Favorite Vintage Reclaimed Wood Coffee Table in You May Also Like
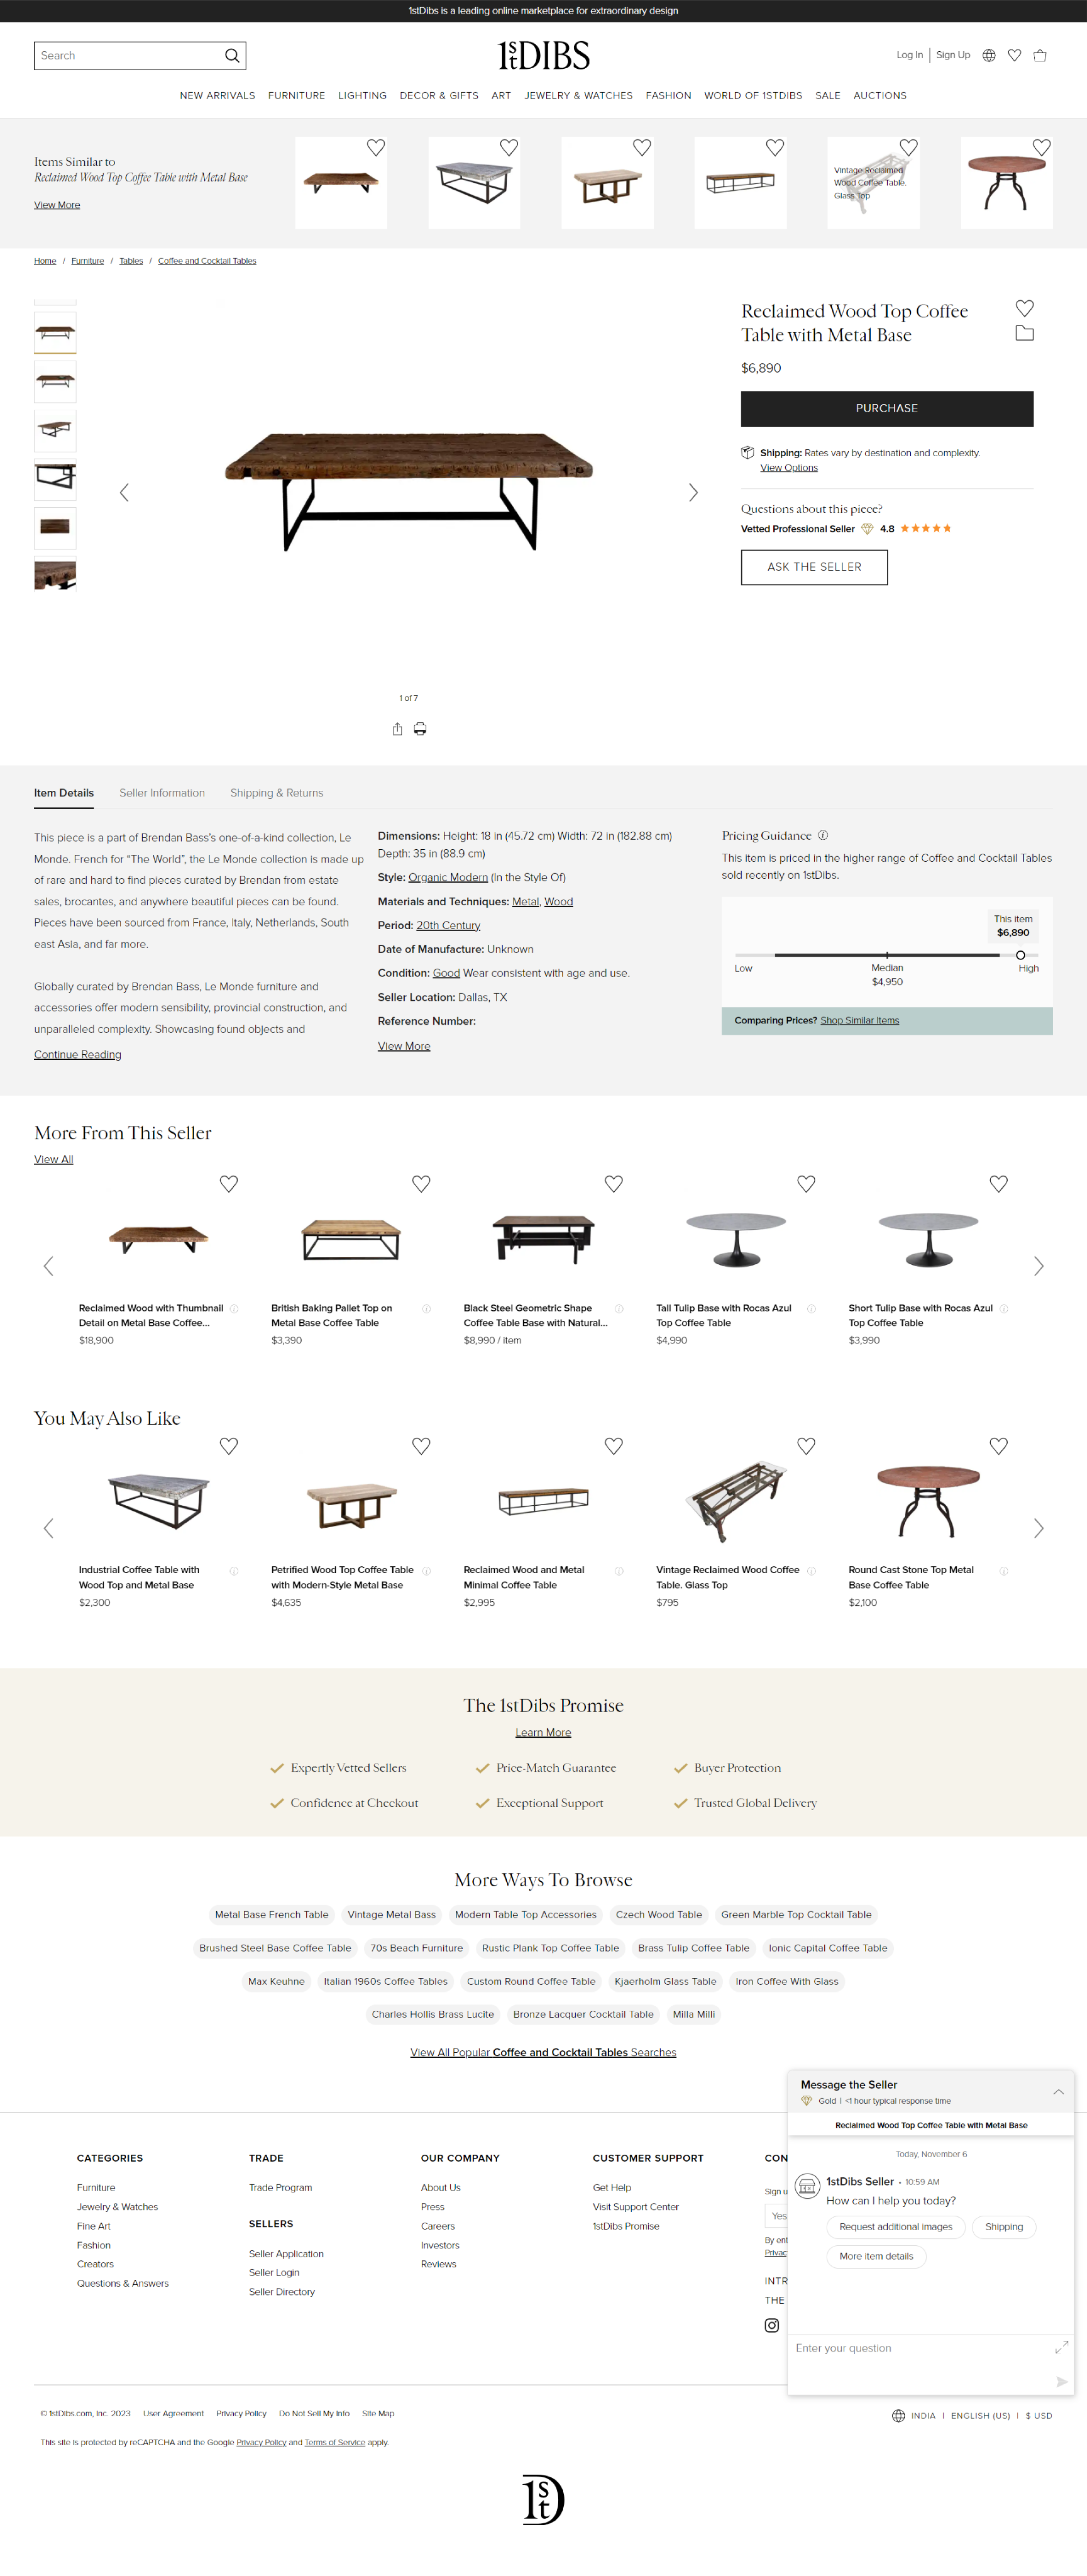 click(x=806, y=1446)
